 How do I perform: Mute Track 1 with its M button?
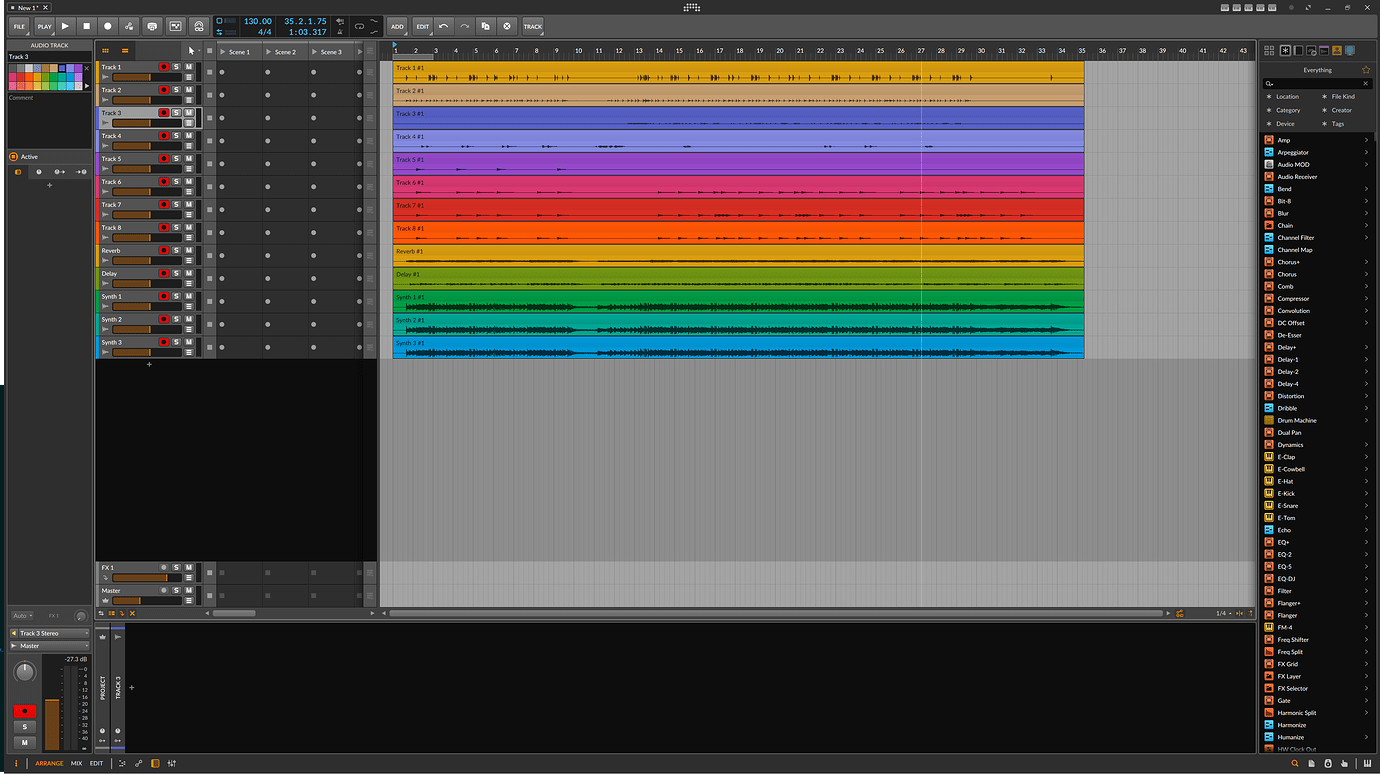point(188,67)
